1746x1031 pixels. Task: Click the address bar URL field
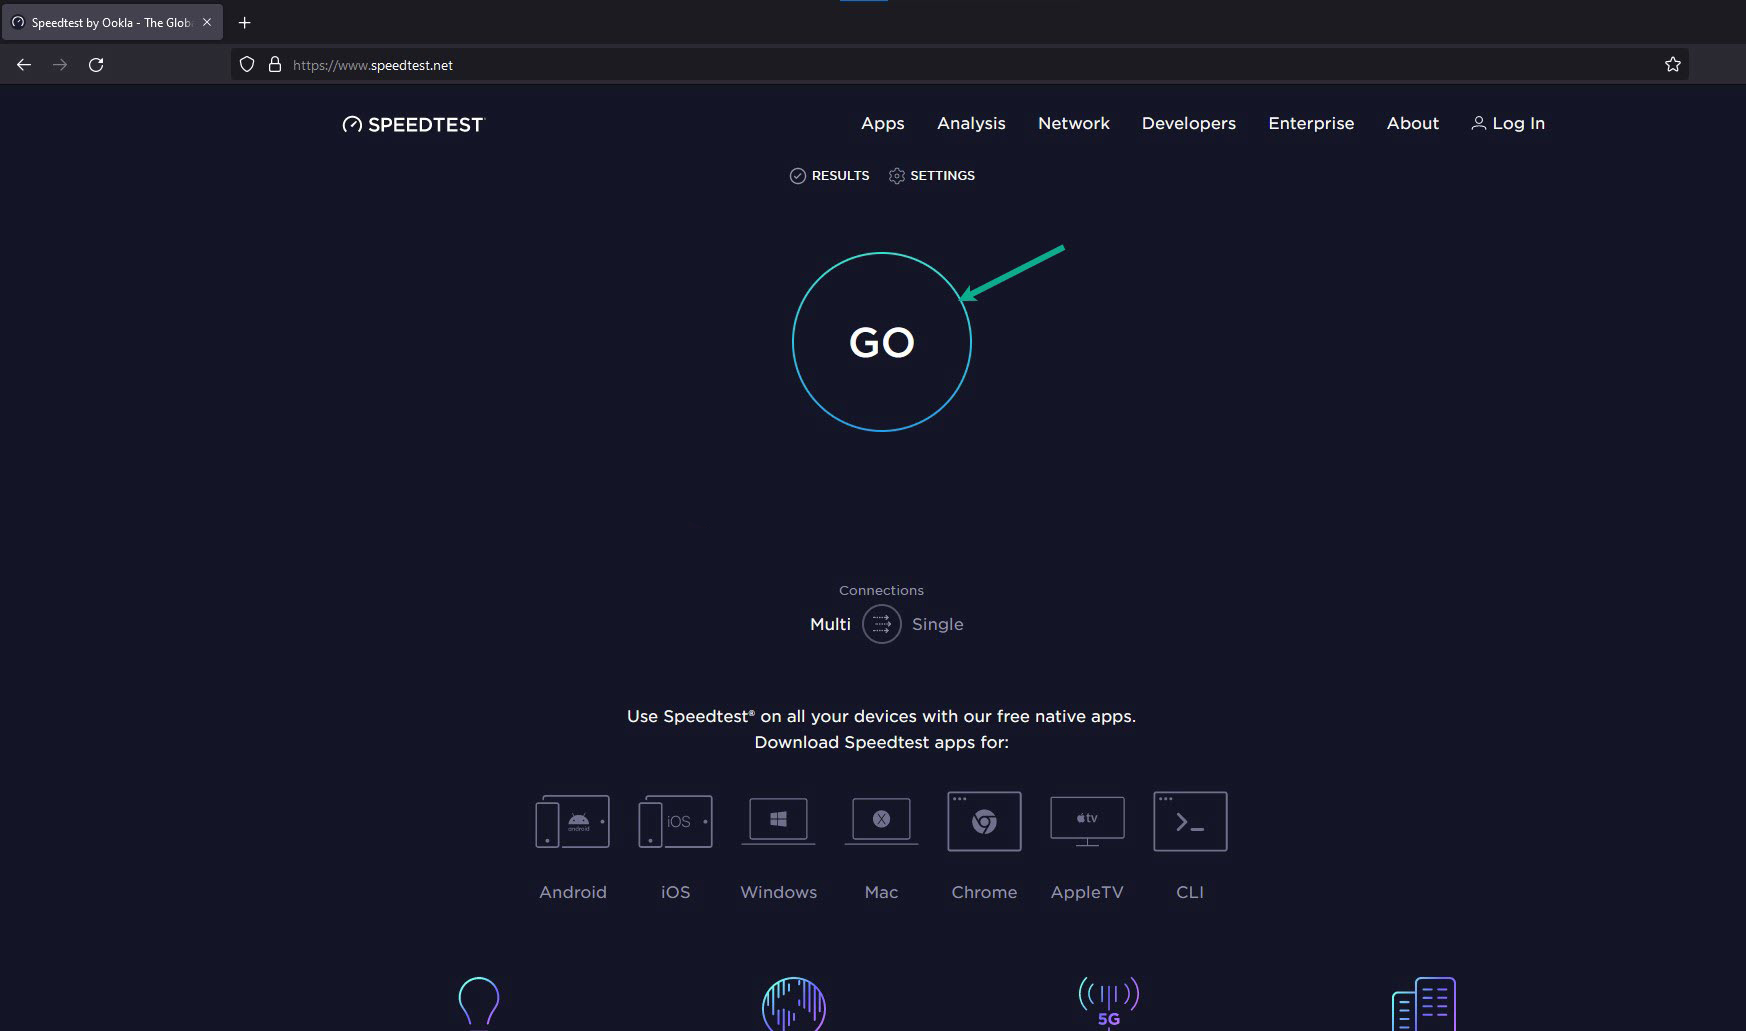[x=960, y=64]
